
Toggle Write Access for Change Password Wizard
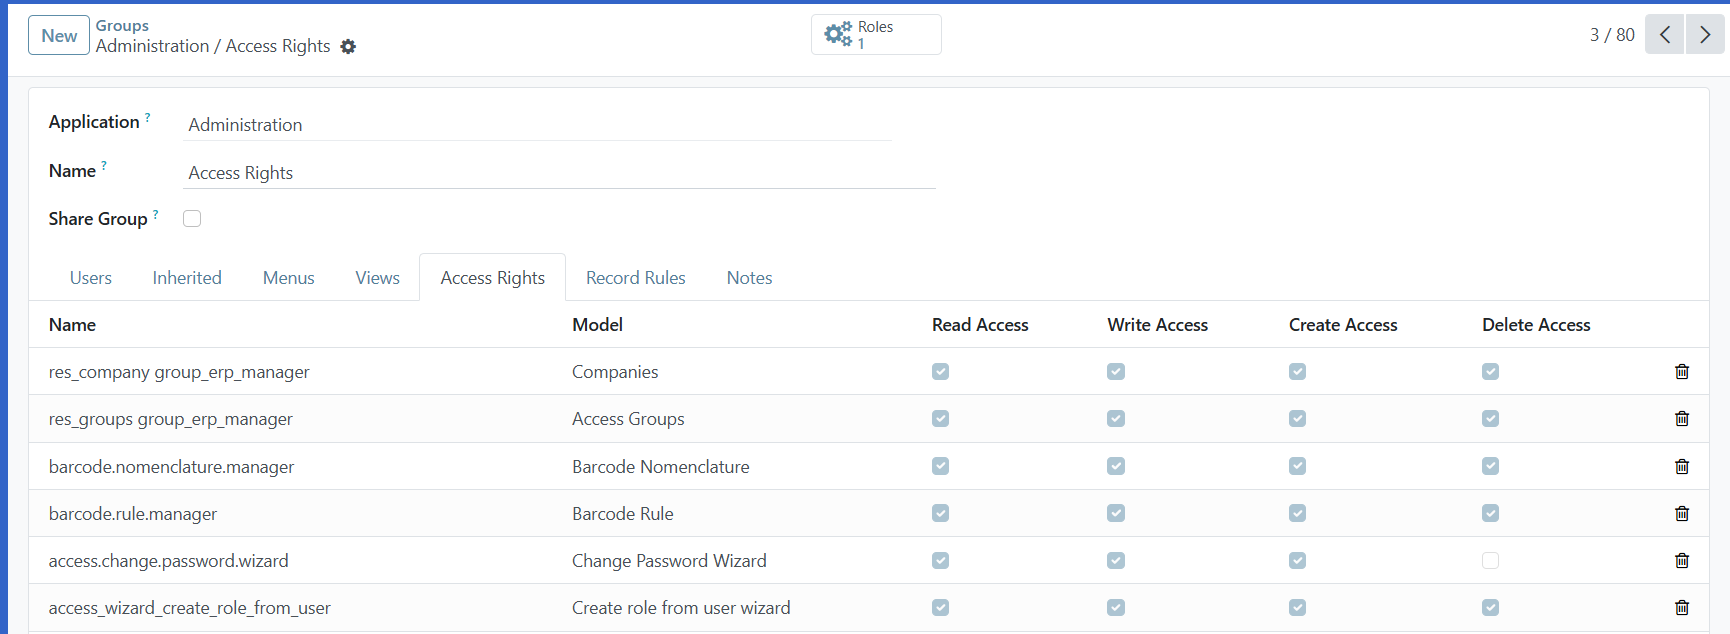tap(1116, 560)
